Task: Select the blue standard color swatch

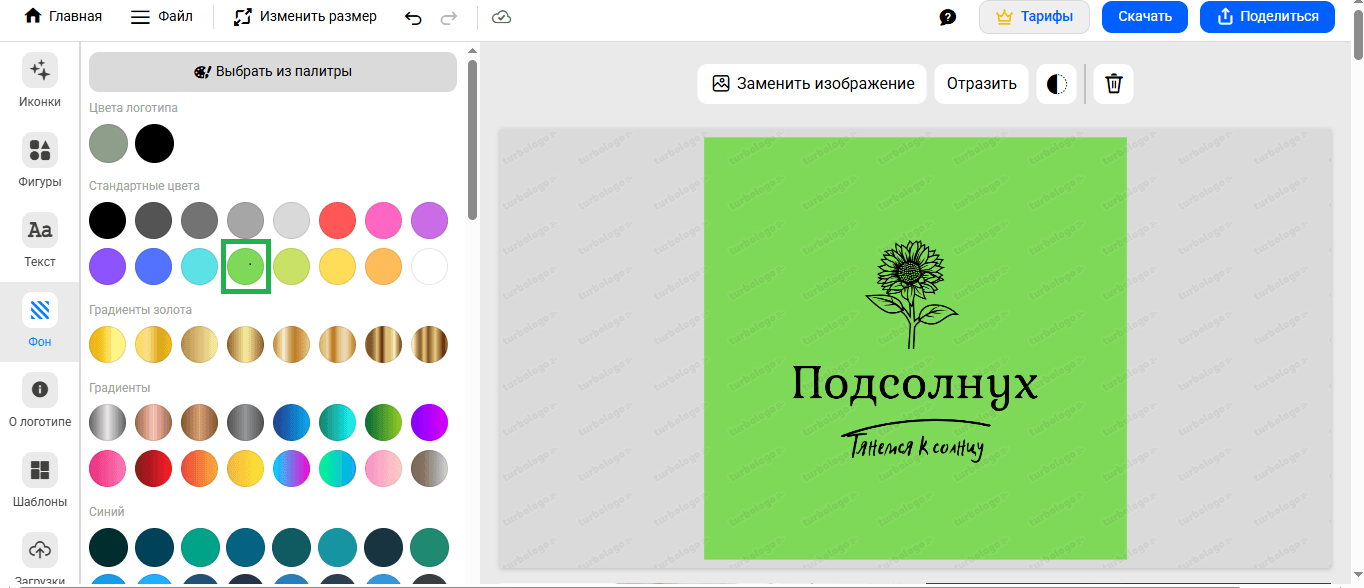Action: (154, 267)
